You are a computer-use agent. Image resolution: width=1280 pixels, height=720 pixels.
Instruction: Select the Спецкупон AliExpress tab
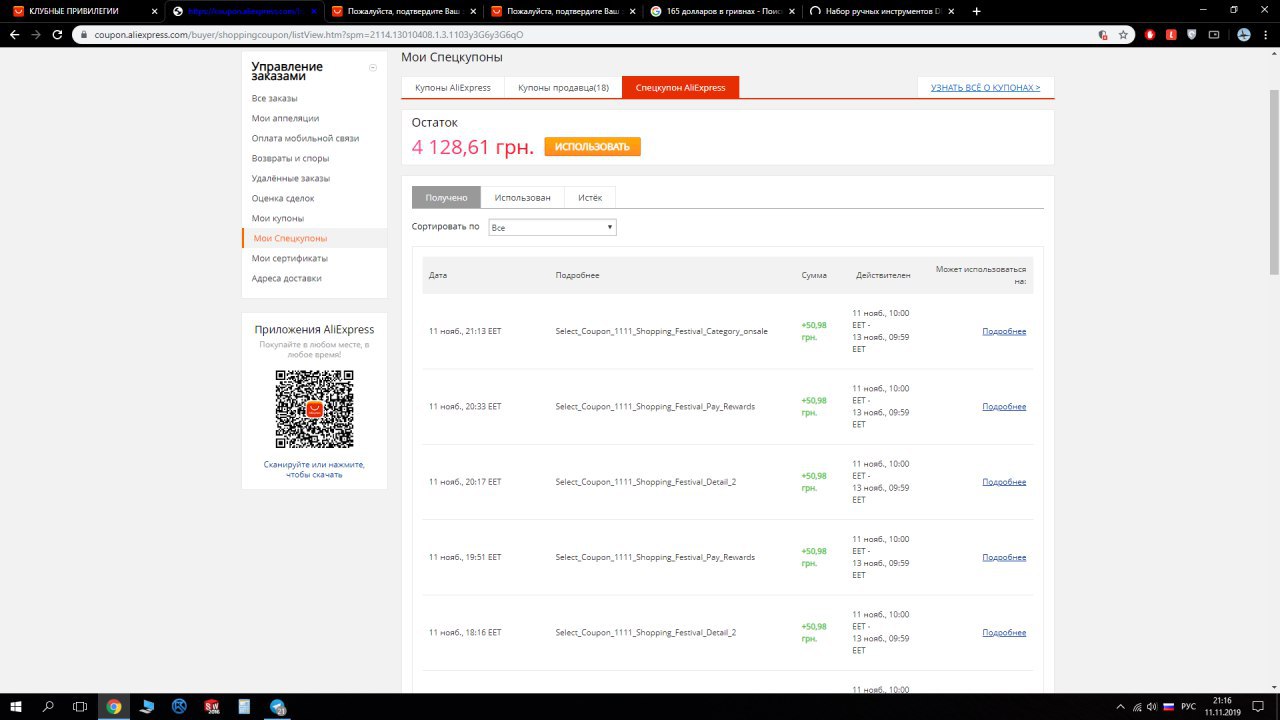[680, 87]
